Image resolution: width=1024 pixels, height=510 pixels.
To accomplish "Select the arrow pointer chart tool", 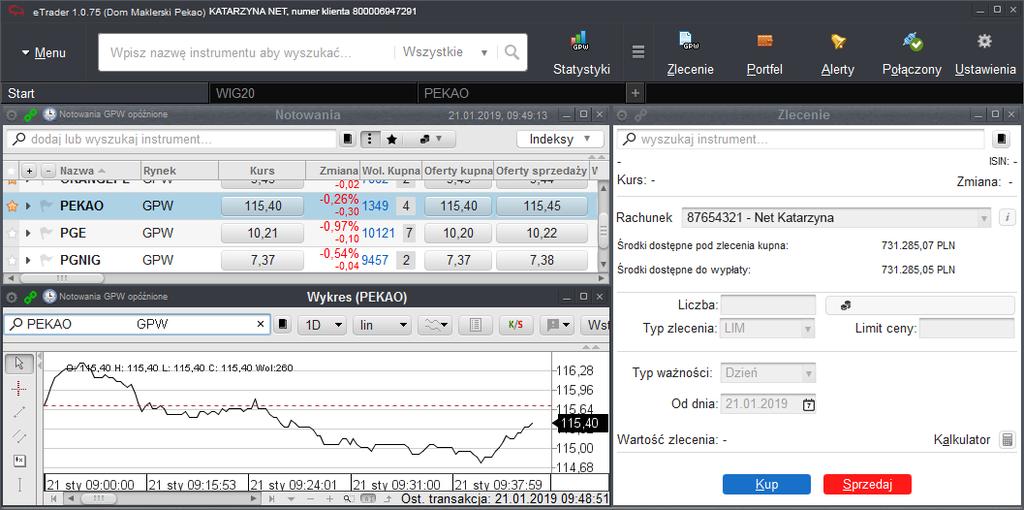I will coord(19,363).
